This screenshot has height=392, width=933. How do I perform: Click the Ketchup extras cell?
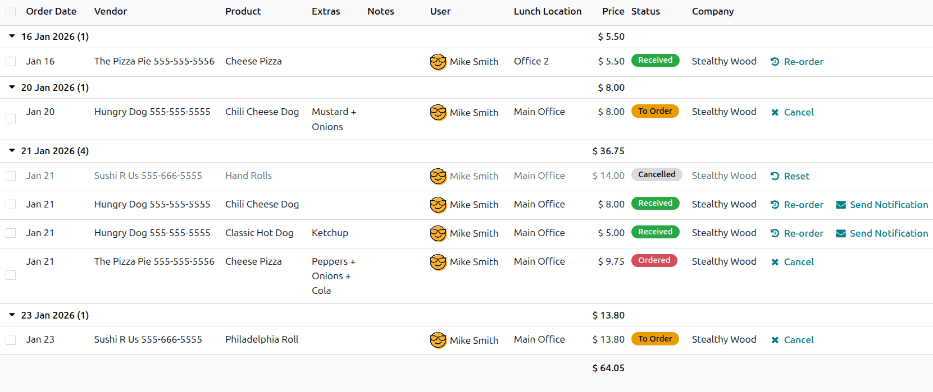(x=330, y=233)
